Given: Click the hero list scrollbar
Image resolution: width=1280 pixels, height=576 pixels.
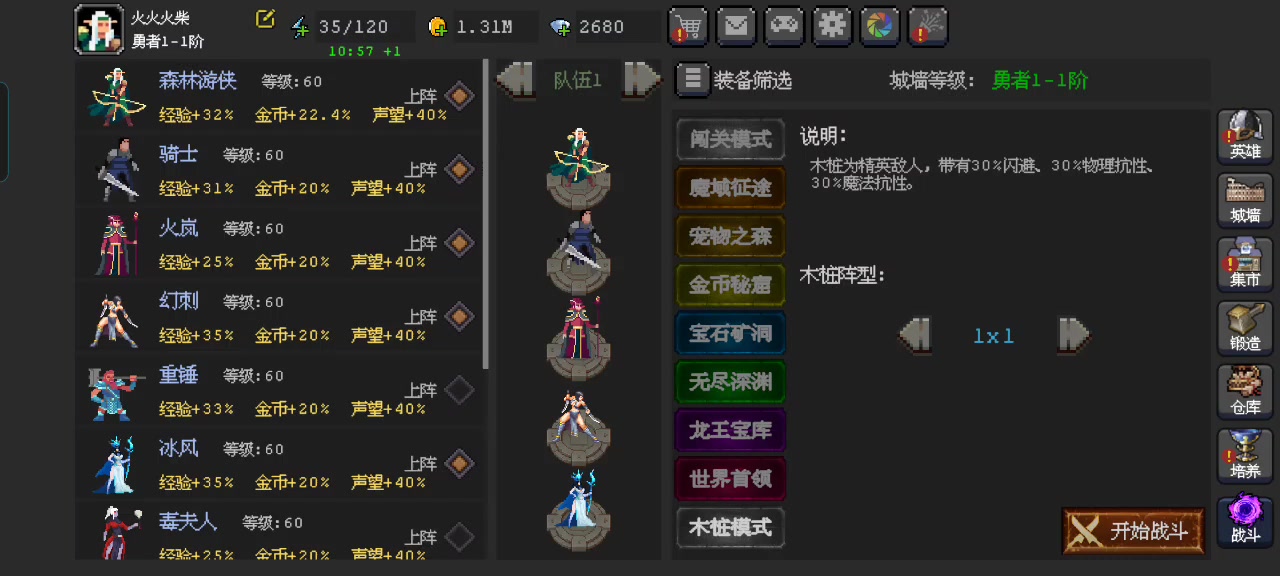Looking at the screenshot, I should coord(486,215).
